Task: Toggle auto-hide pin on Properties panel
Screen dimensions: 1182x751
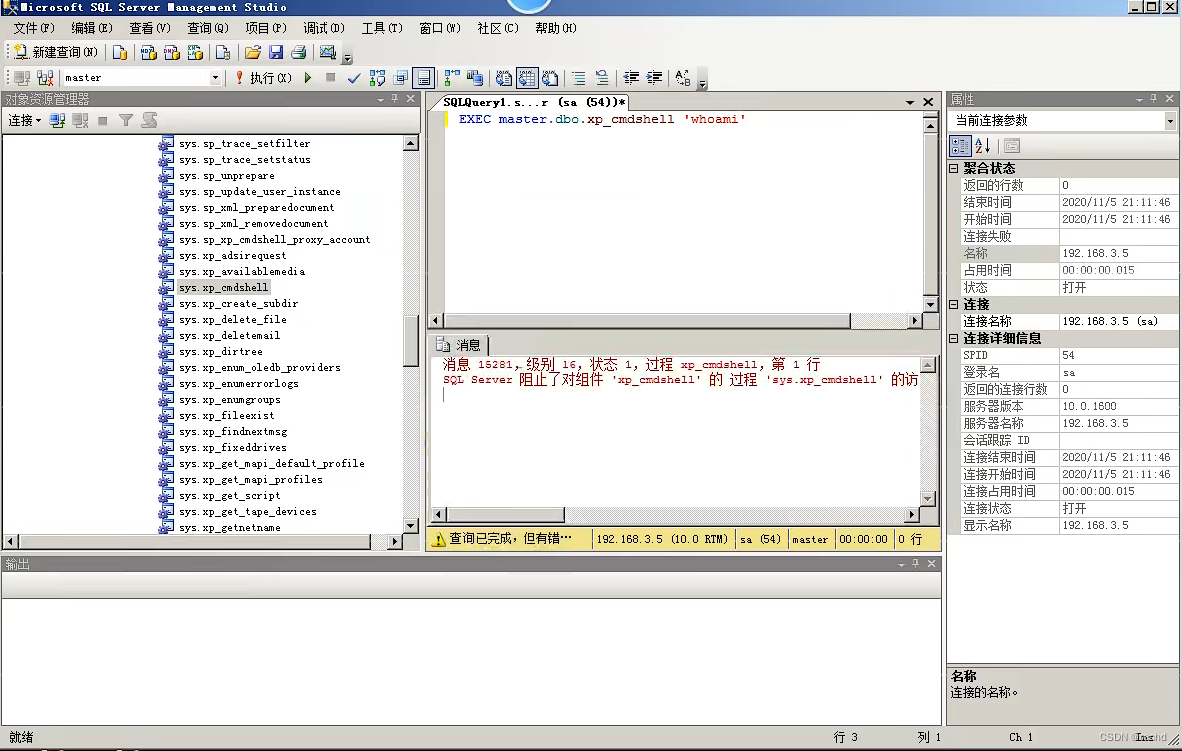Action: pyautogui.click(x=1153, y=99)
